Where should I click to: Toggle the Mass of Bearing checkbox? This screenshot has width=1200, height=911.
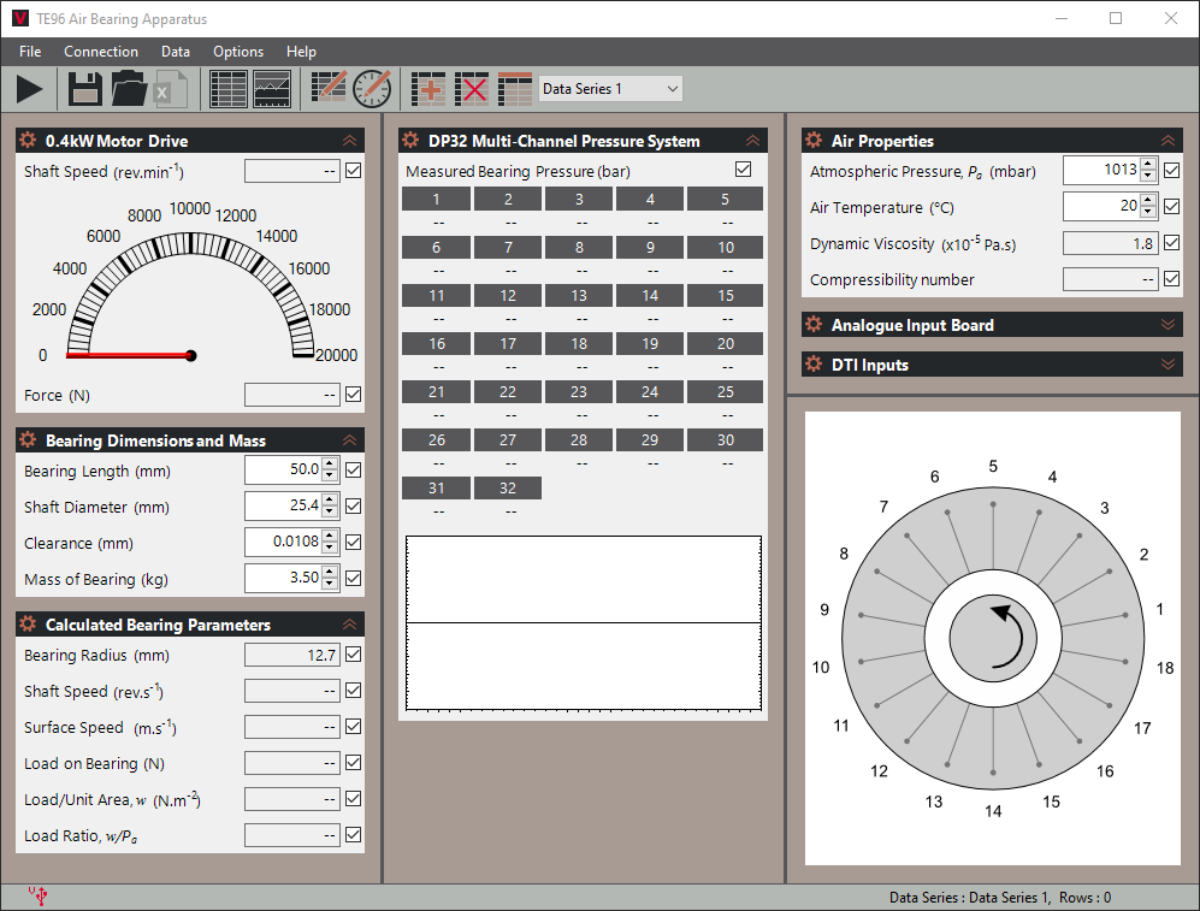[353, 578]
